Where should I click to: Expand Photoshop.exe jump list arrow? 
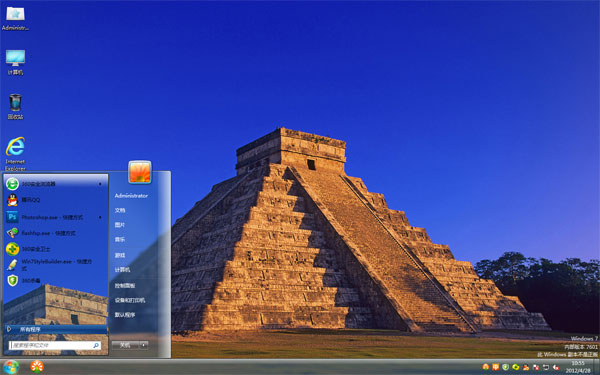[100, 217]
